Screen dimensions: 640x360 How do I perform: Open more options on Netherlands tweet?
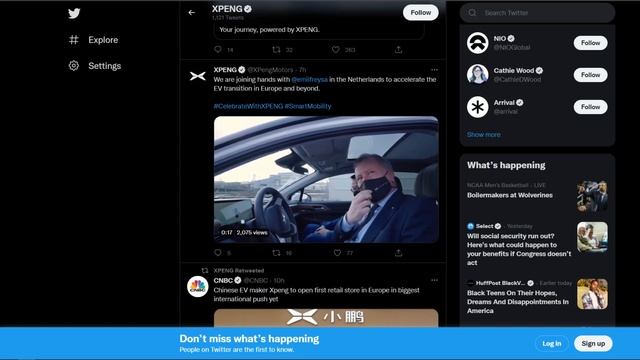(434, 70)
